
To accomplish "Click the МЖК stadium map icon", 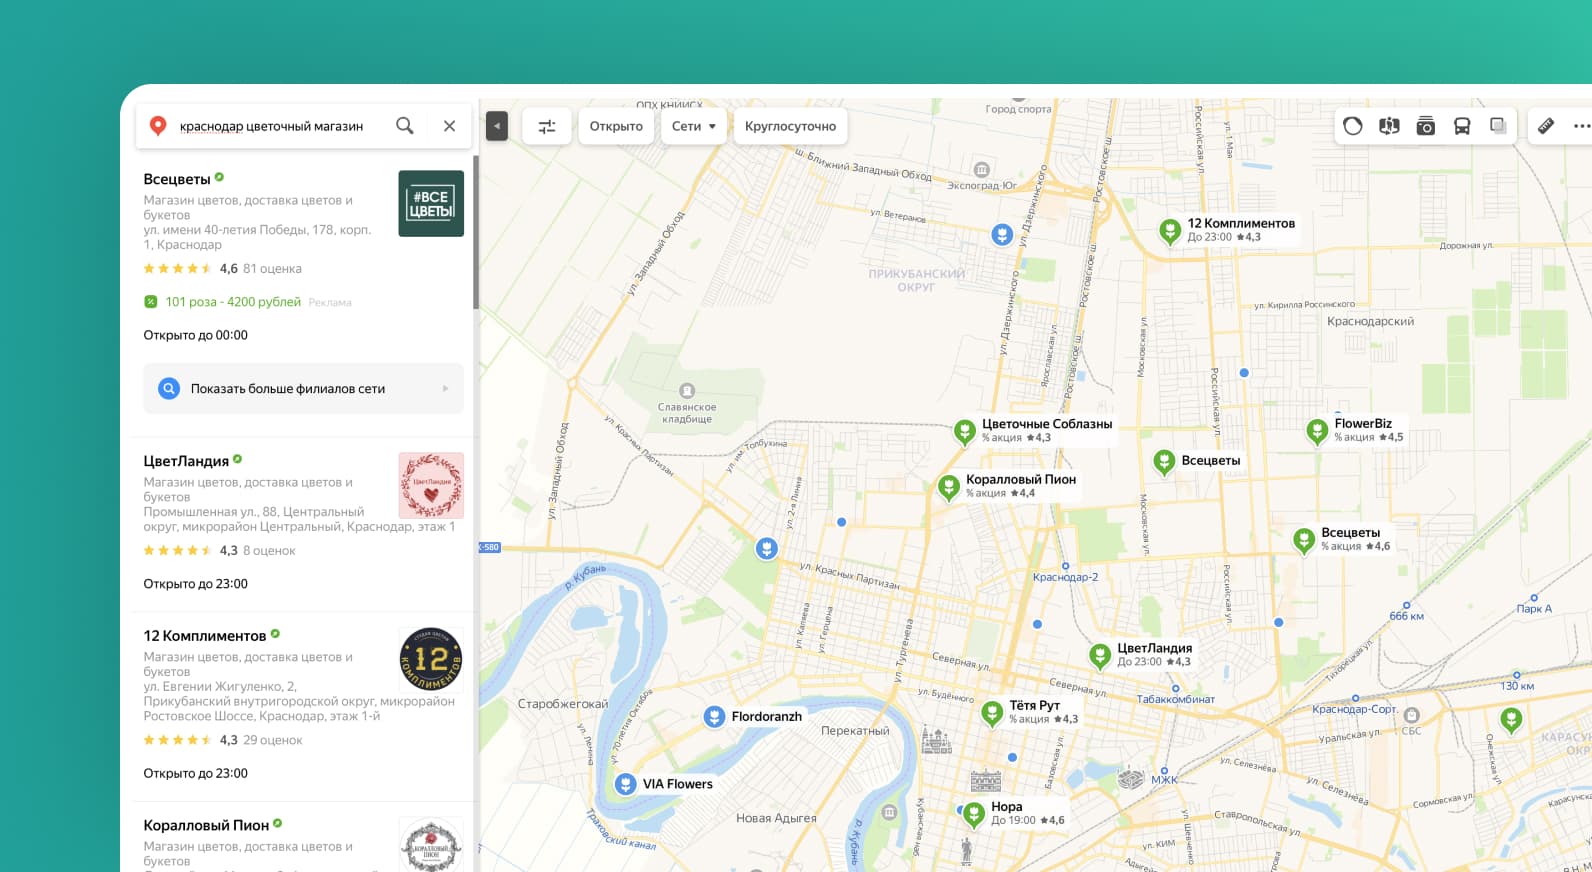I will click(x=1131, y=778).
